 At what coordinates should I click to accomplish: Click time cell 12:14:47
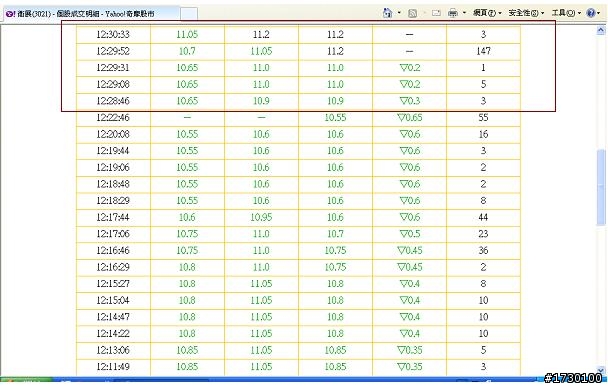pos(113,317)
